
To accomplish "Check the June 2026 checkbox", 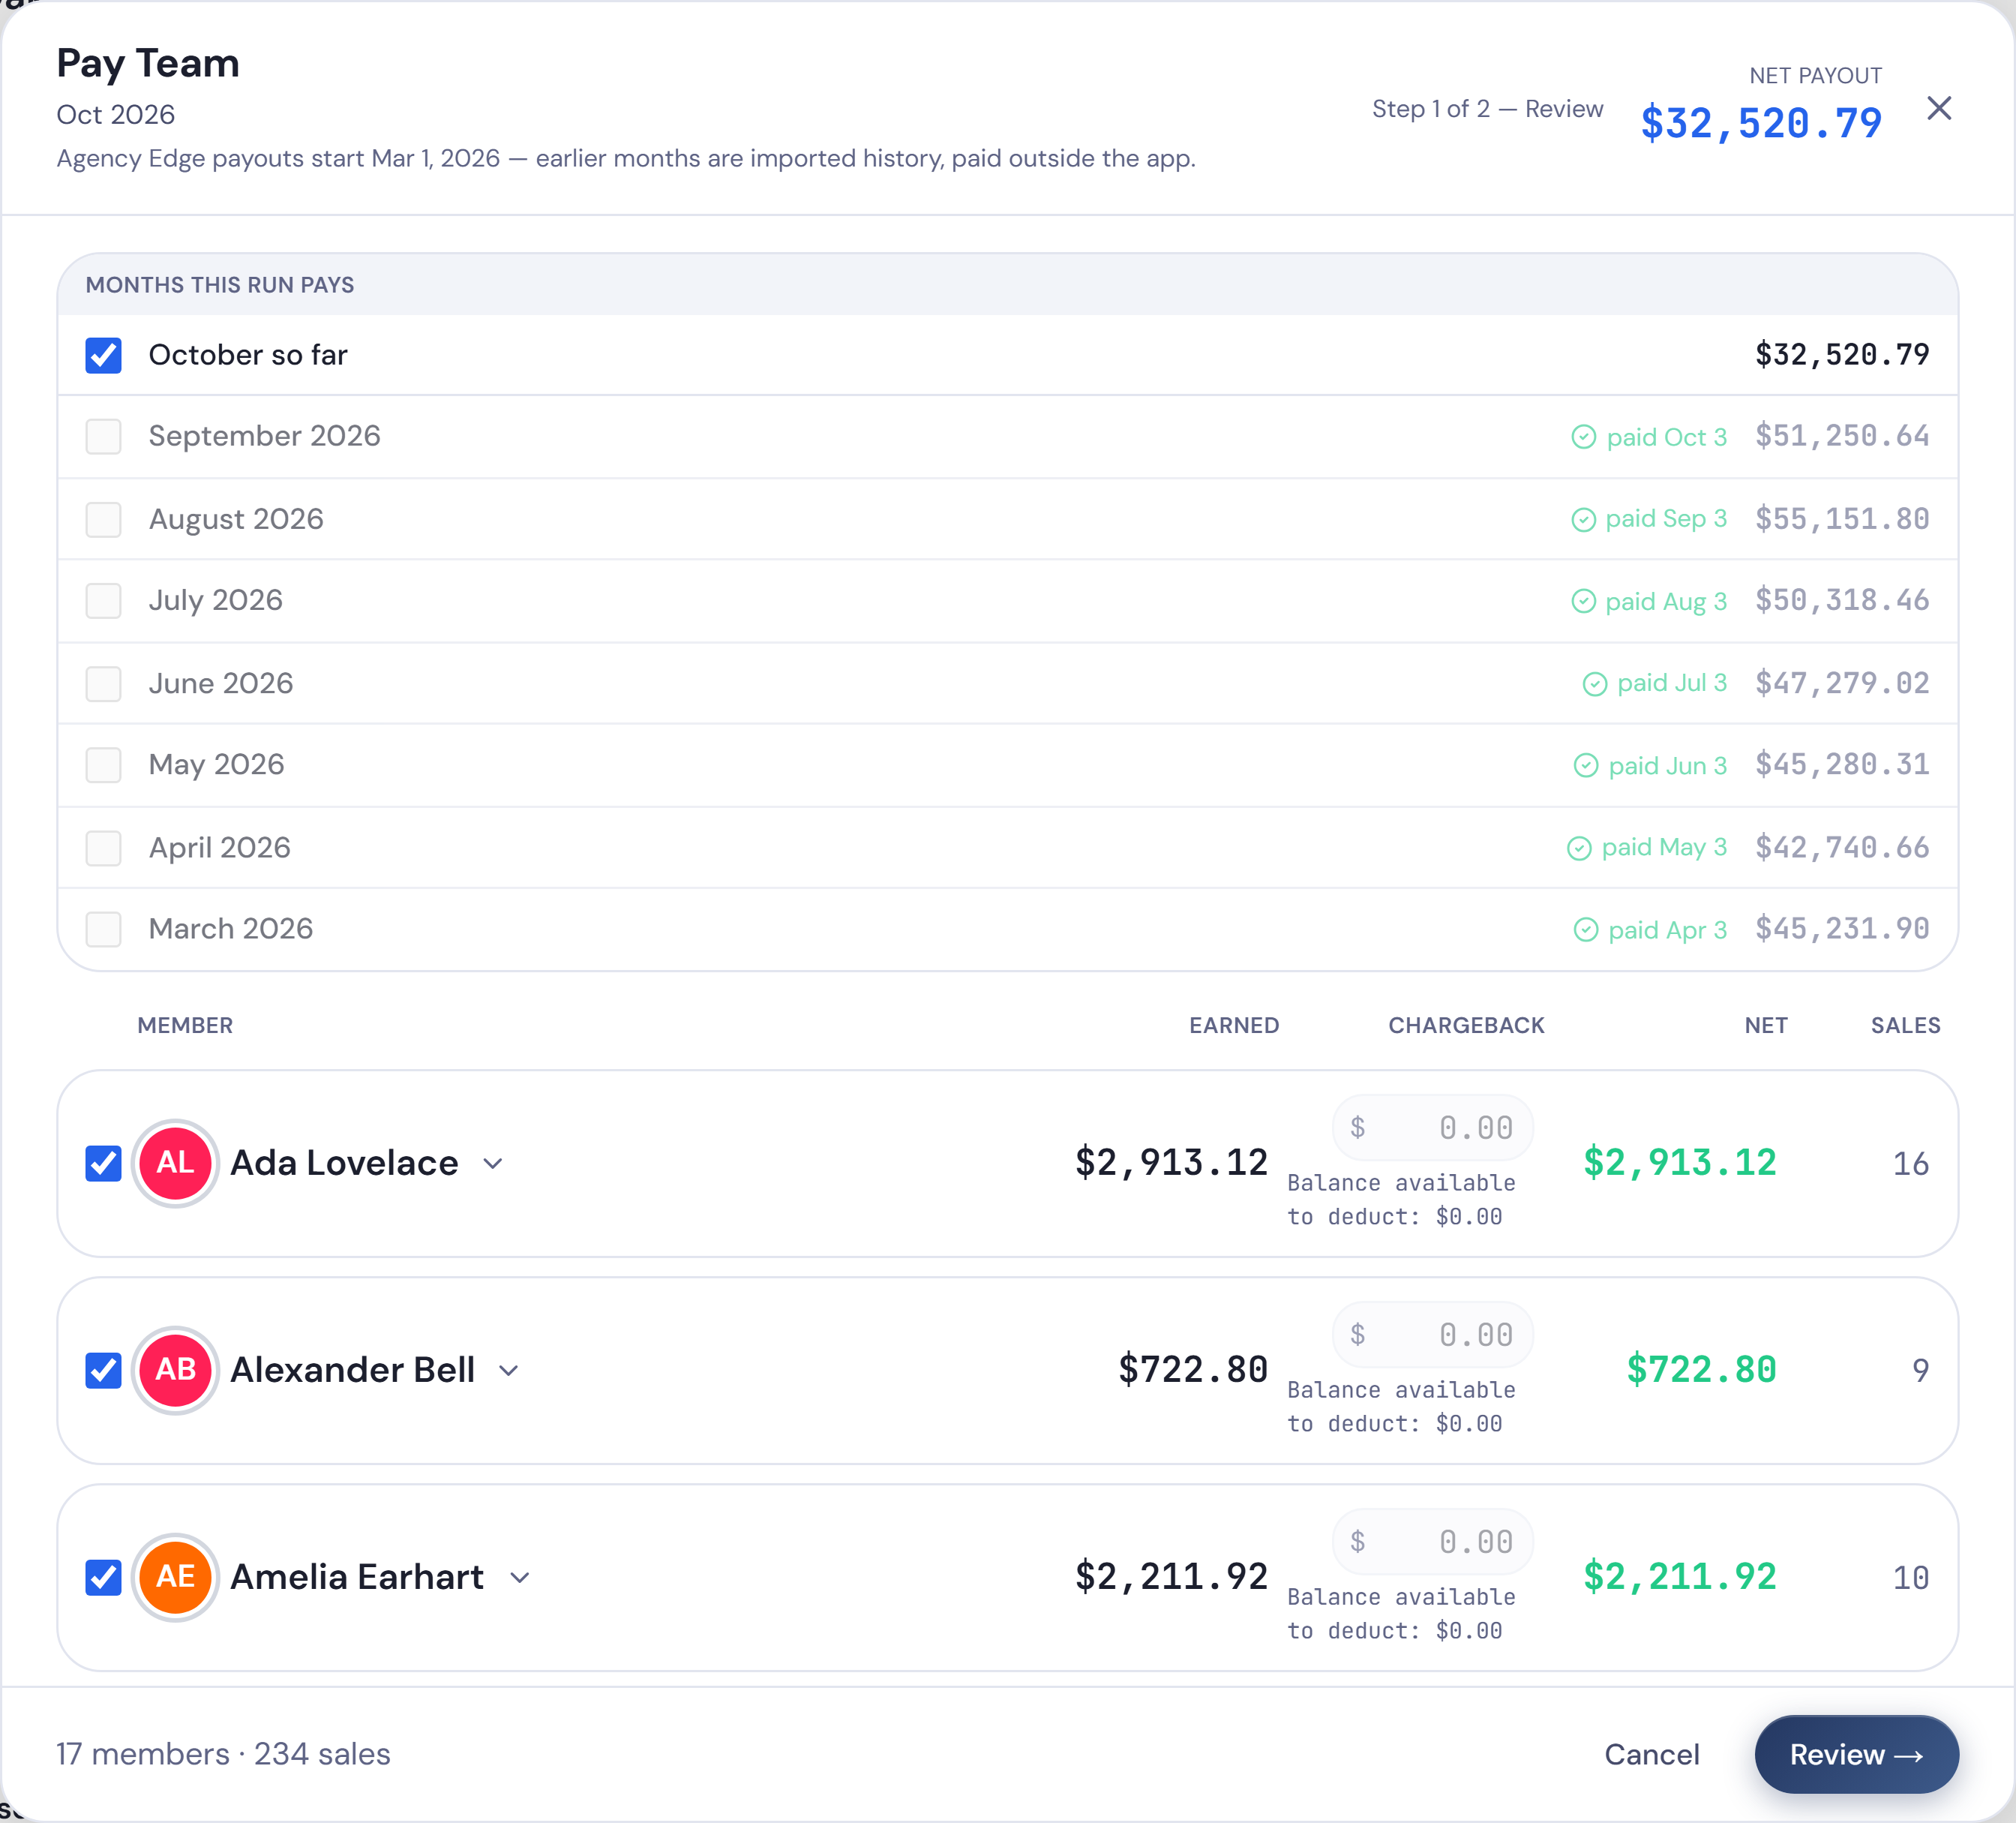I will 103,684.
